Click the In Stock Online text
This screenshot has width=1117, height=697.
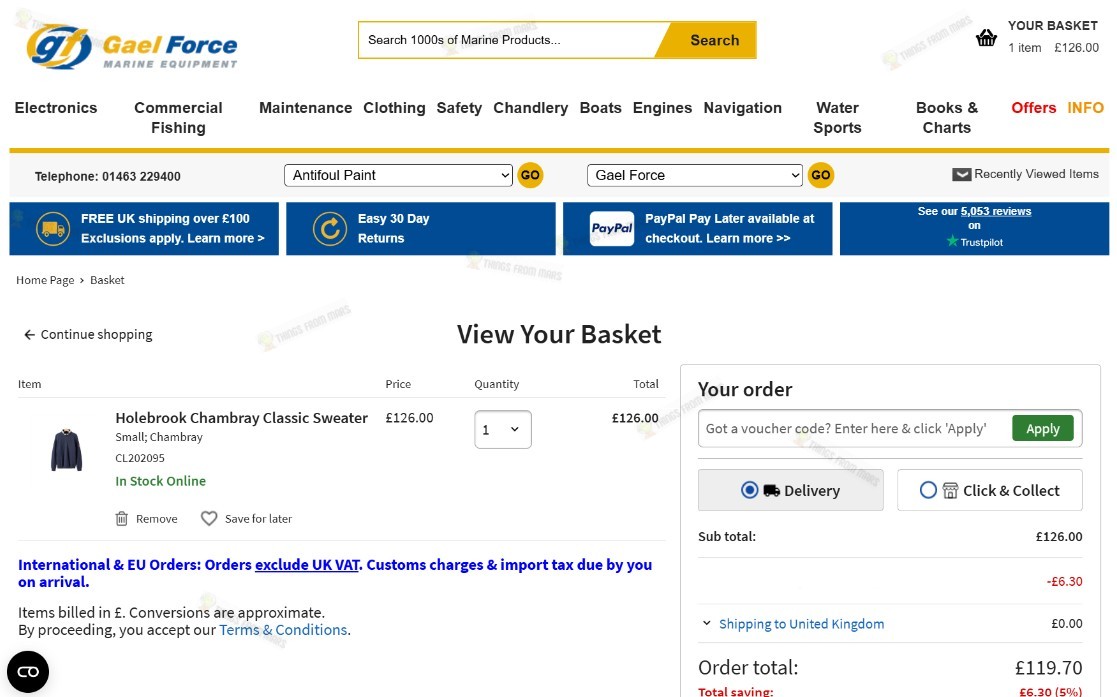point(160,481)
